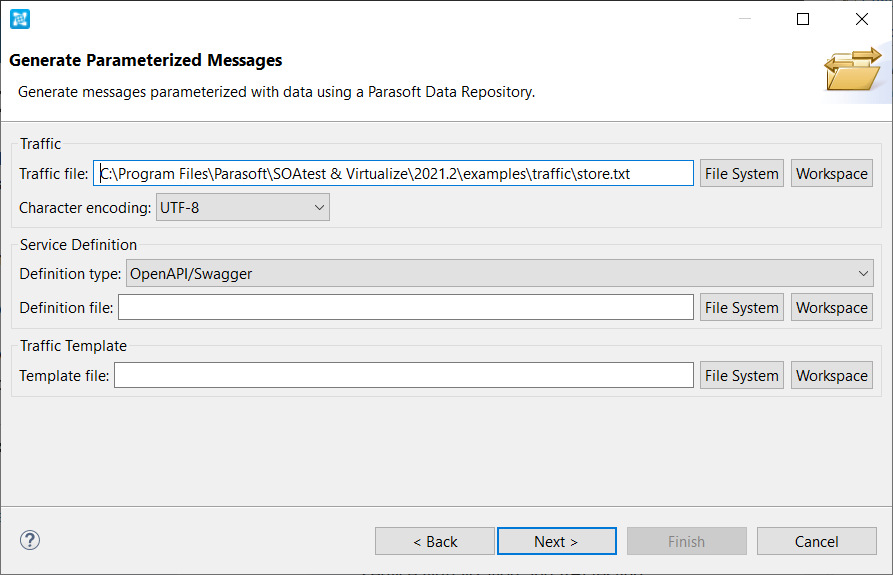Viewport: 893px width, 575px height.
Task: Click the folder with arrows wizard image
Action: tap(853, 69)
